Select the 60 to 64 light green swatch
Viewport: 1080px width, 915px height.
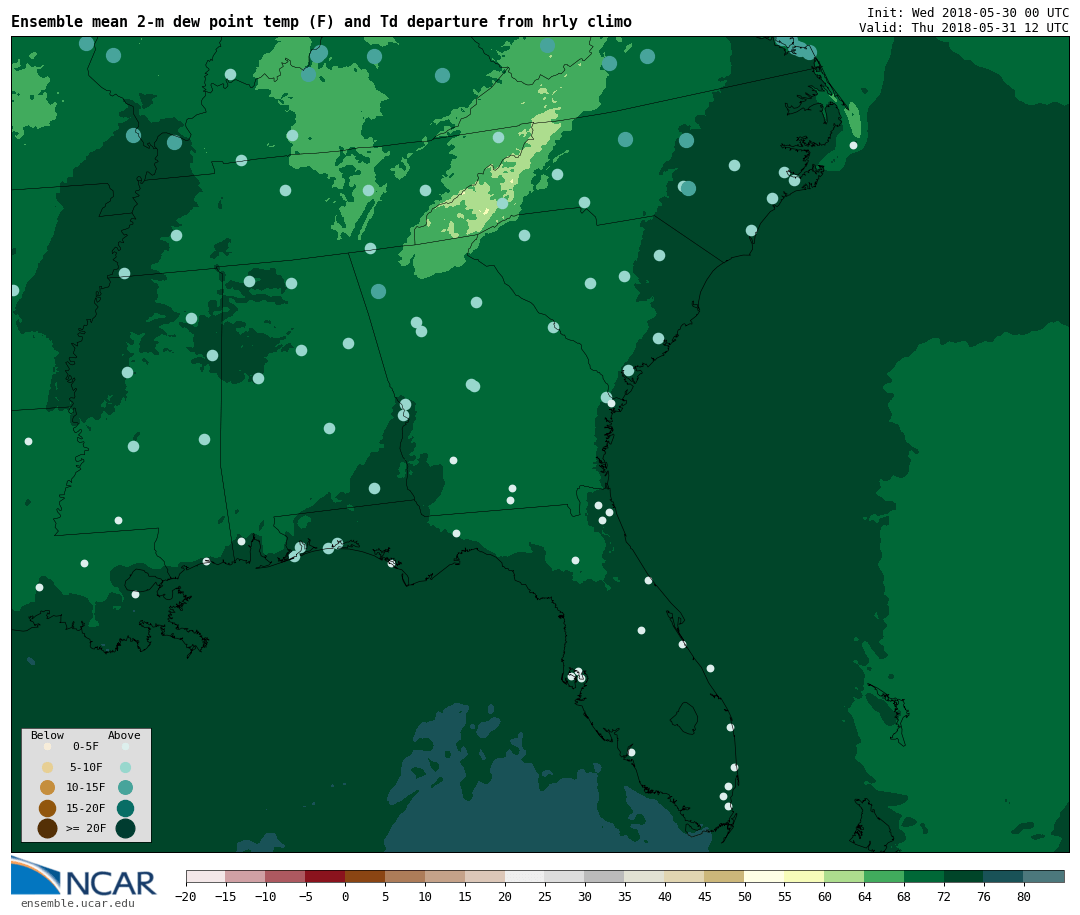844,876
